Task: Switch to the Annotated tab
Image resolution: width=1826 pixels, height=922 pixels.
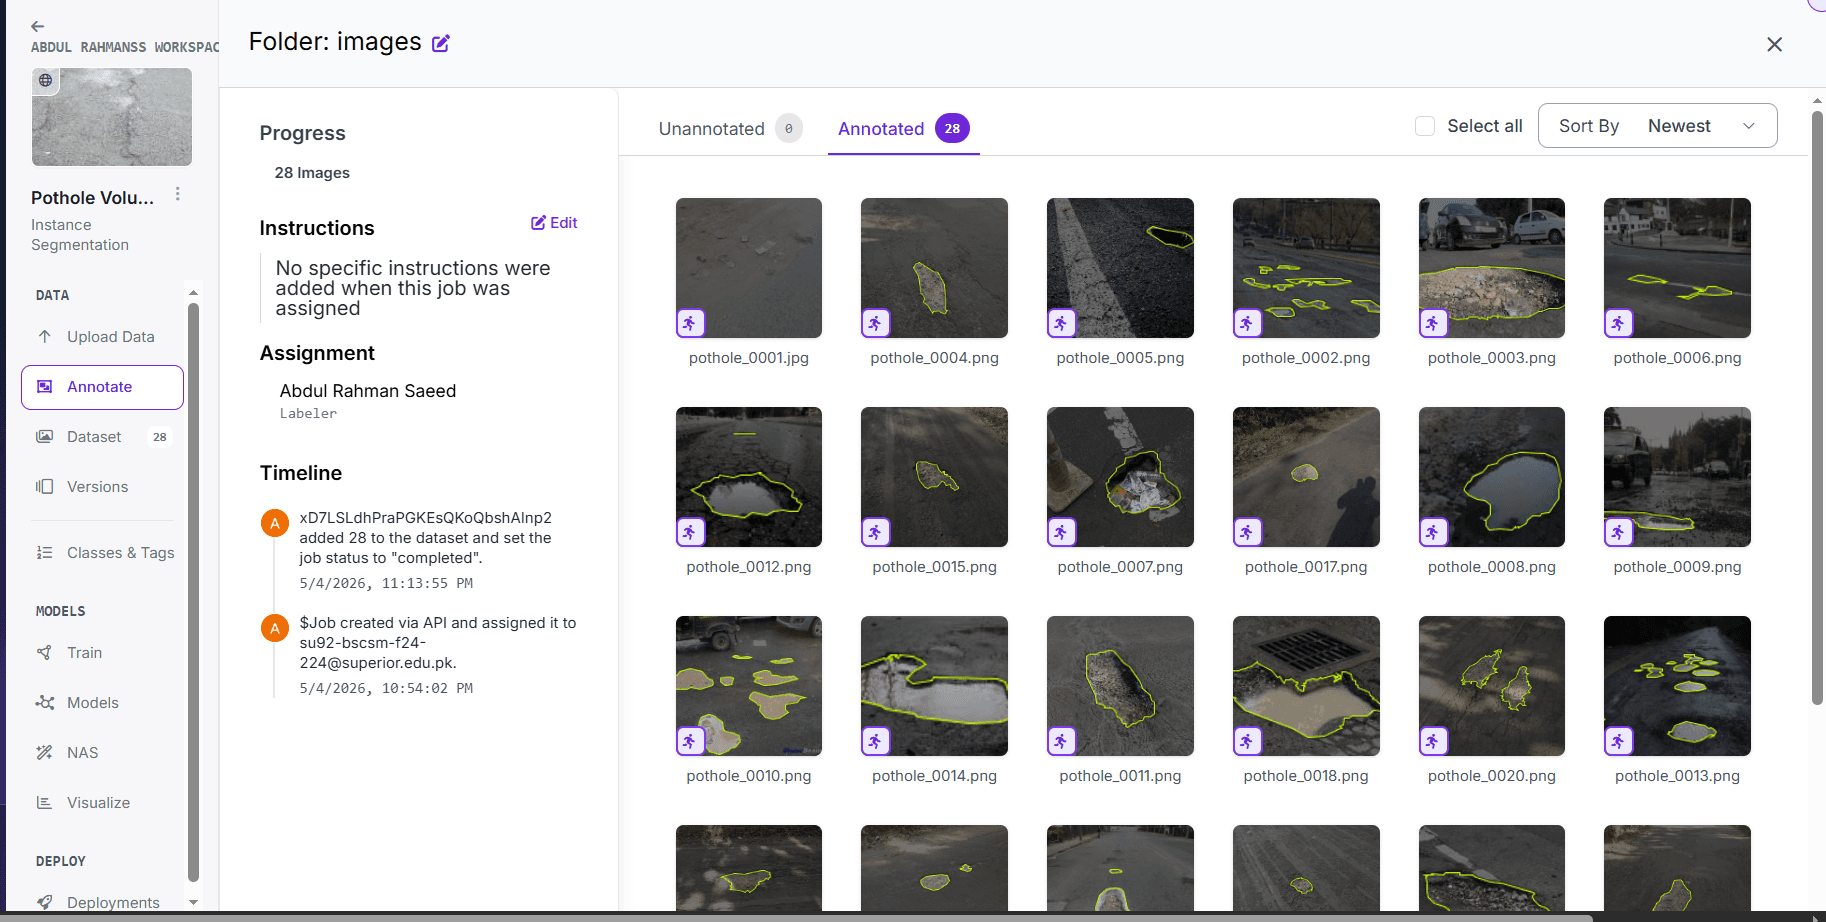Action: 903,129
